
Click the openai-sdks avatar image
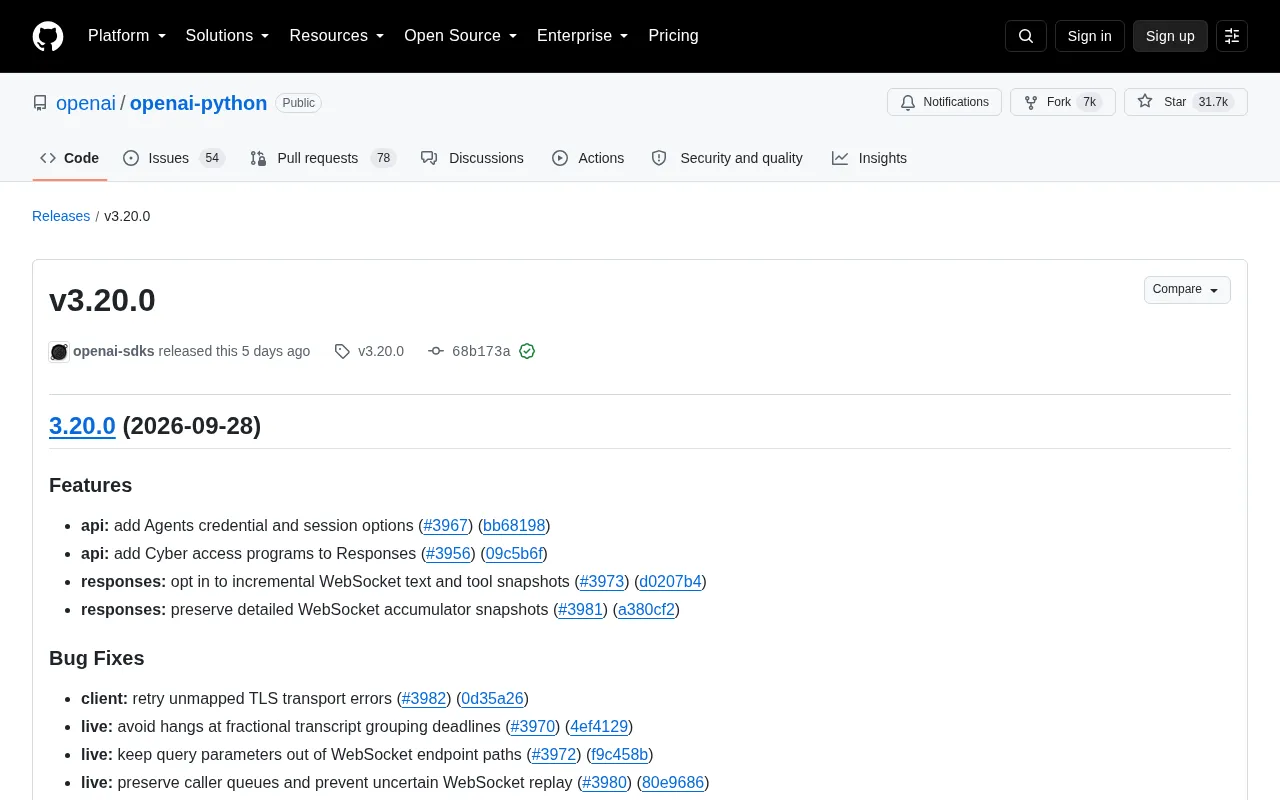click(59, 351)
